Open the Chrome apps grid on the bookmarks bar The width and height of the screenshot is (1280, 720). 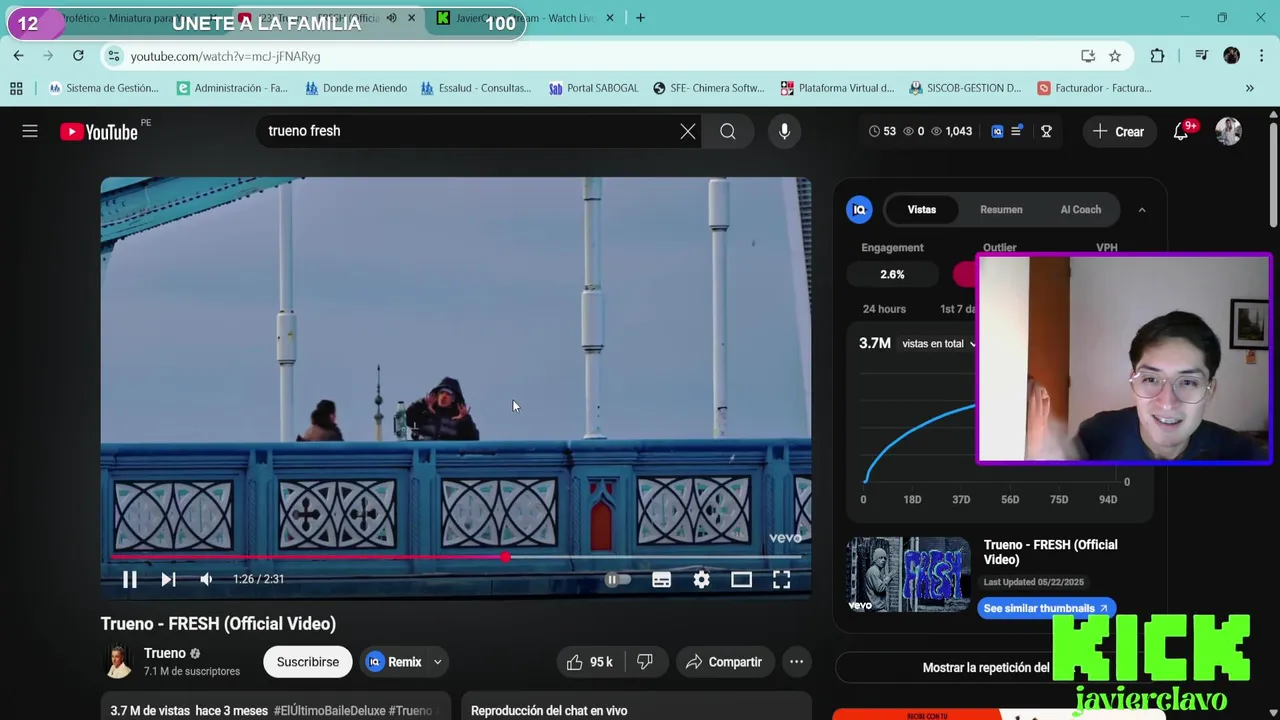click(16, 88)
